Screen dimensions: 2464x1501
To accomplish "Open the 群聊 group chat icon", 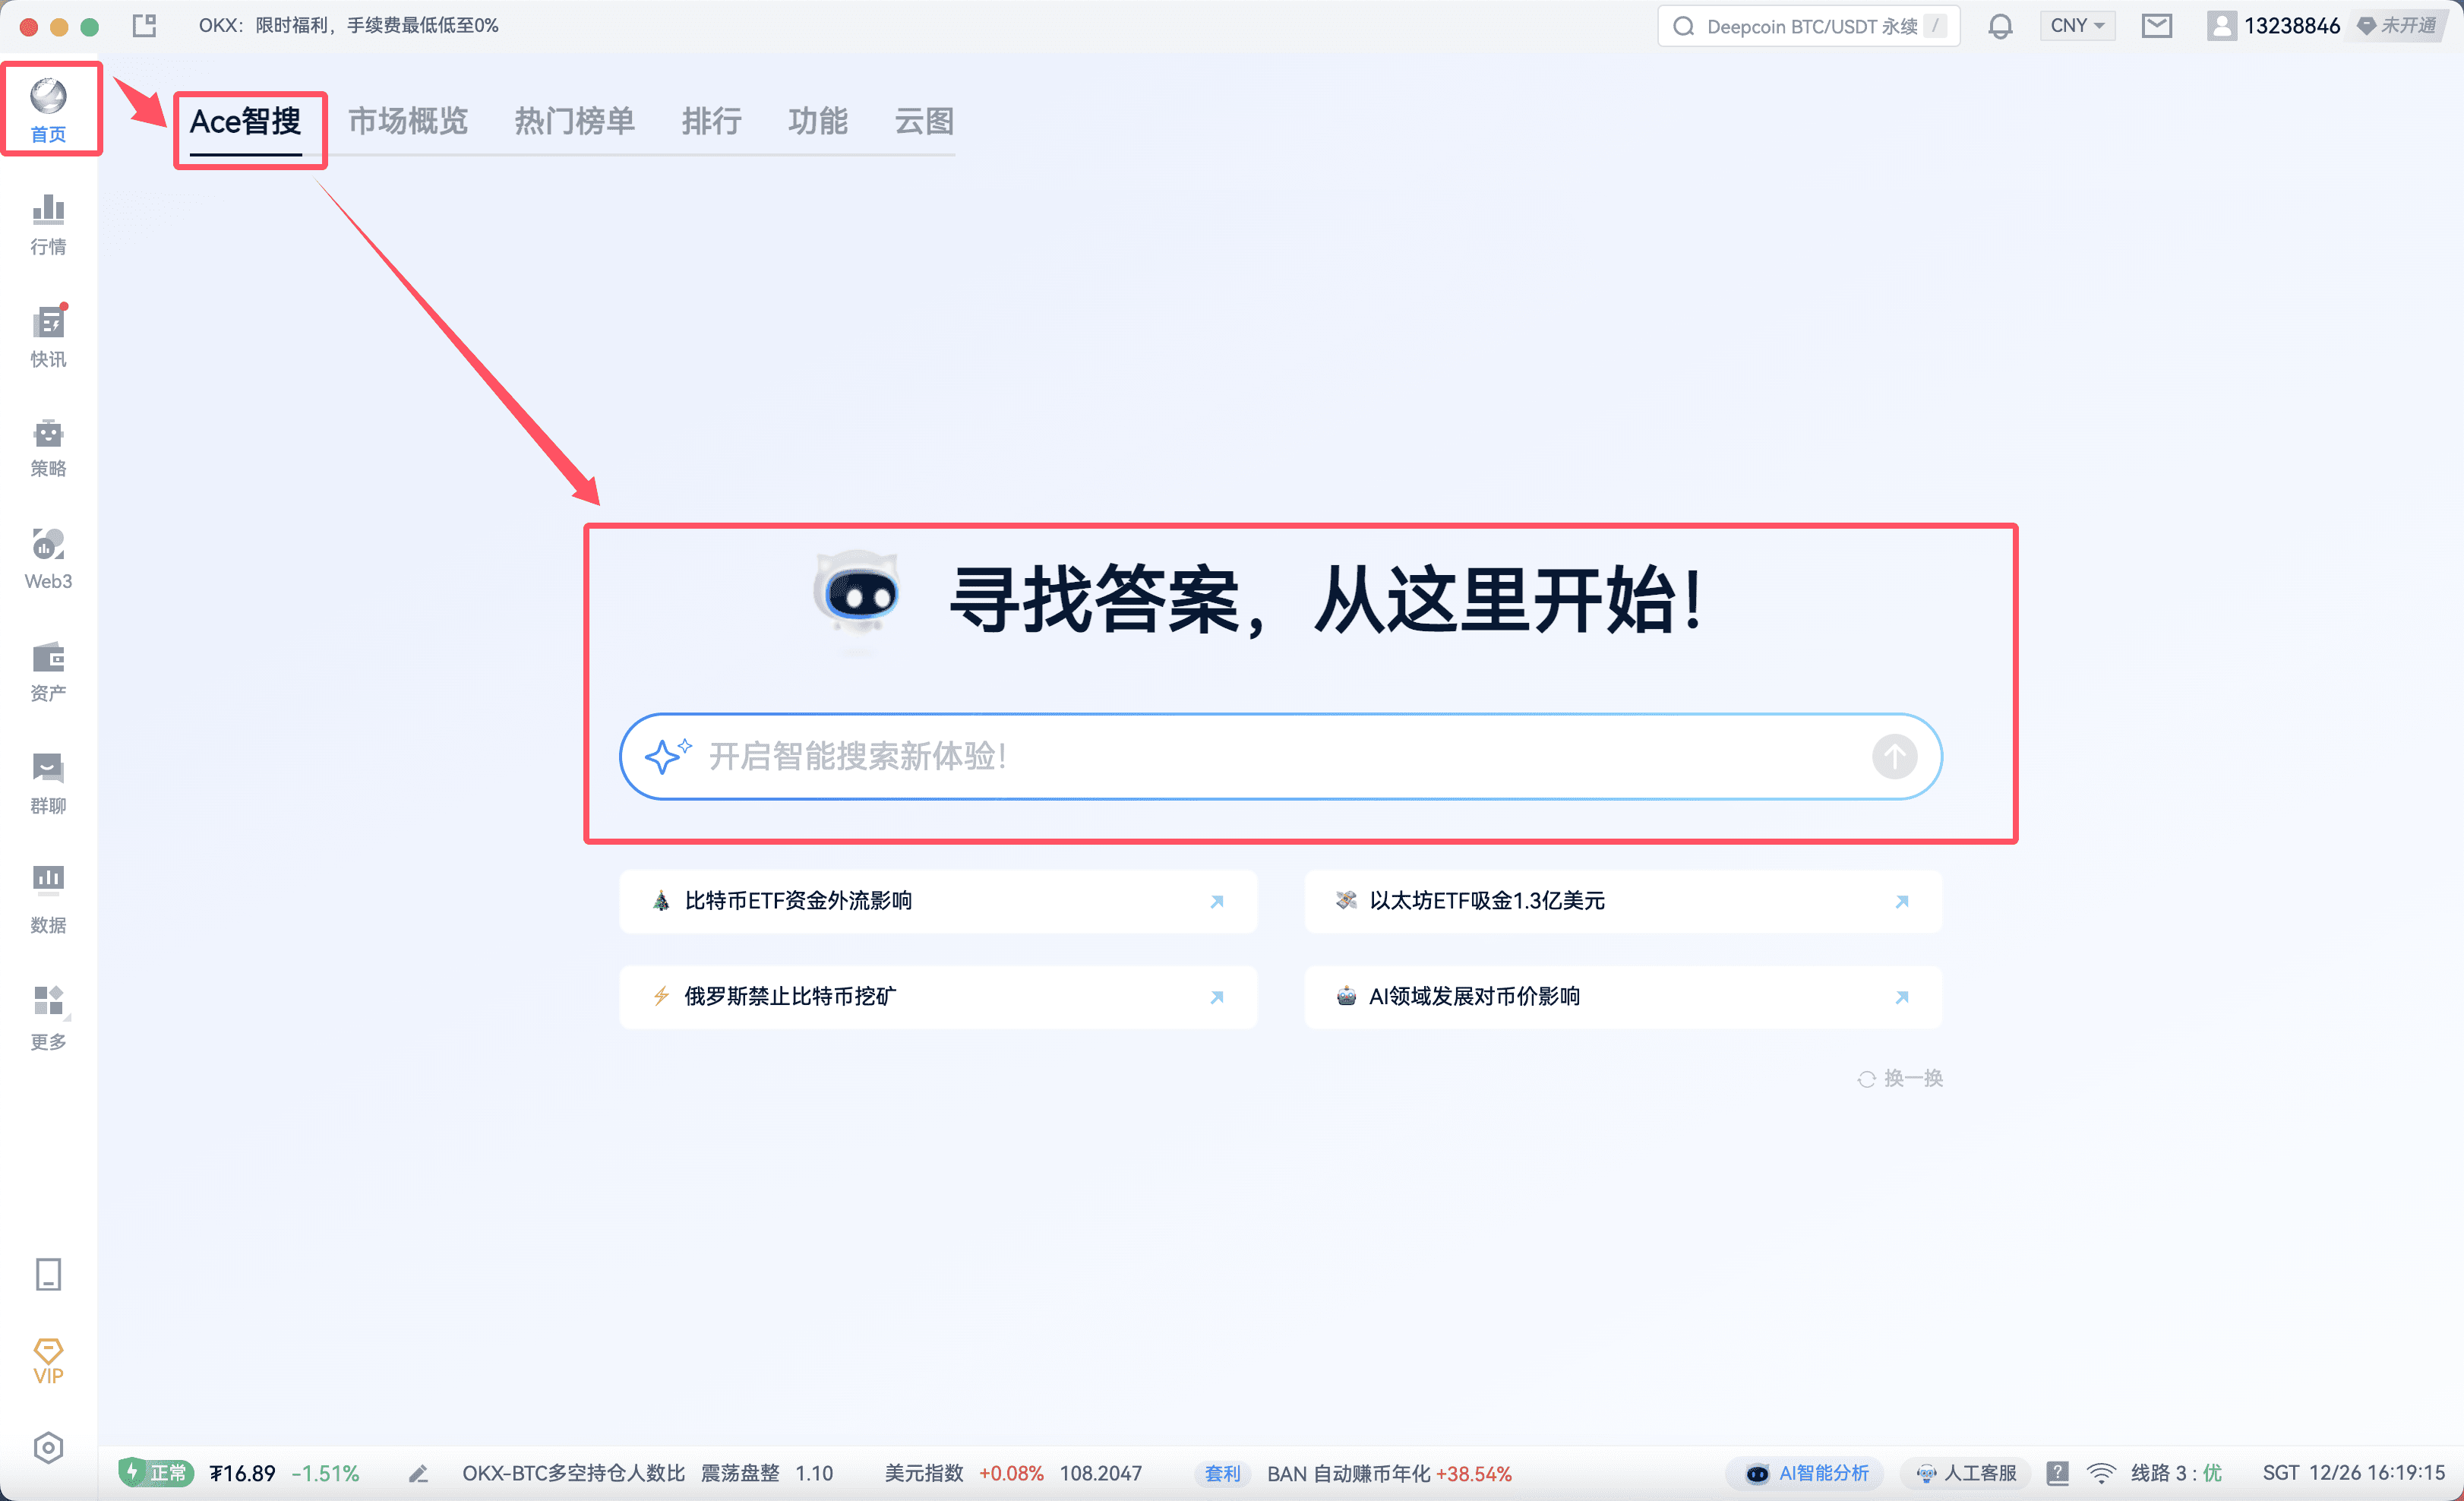I will 48,784.
